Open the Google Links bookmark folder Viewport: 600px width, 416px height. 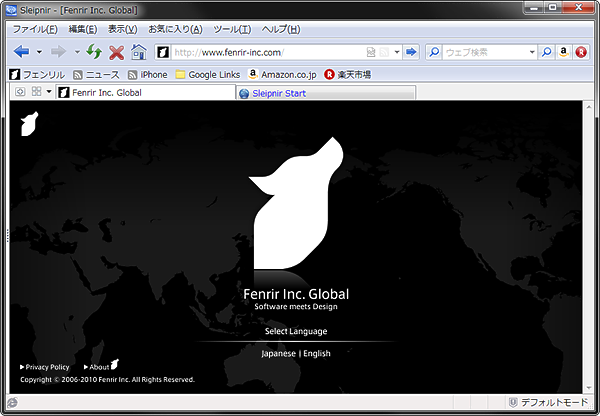point(208,75)
